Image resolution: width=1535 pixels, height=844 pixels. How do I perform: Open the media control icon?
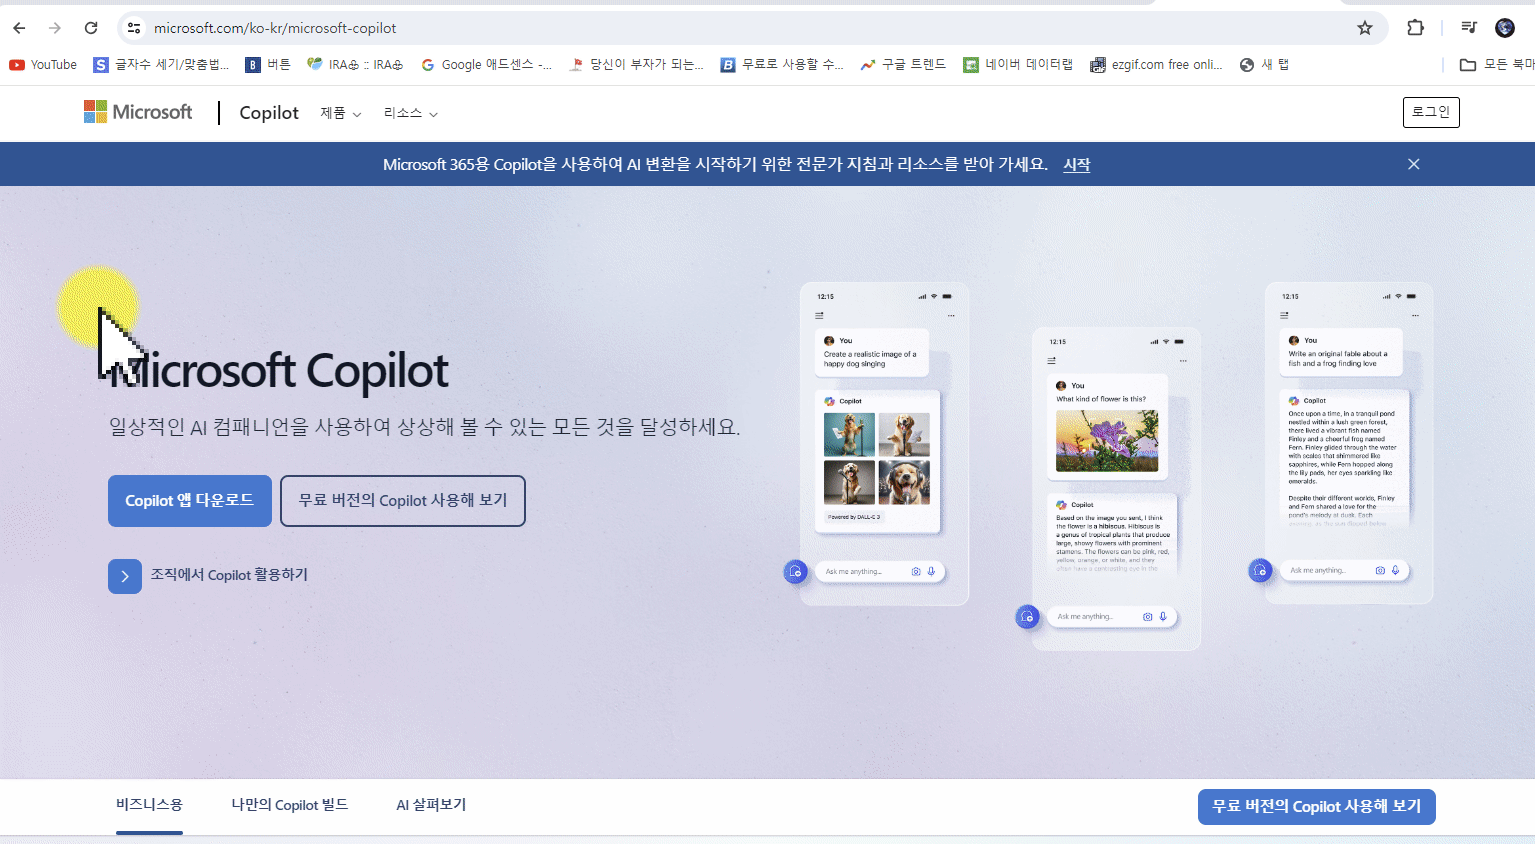tap(1469, 28)
